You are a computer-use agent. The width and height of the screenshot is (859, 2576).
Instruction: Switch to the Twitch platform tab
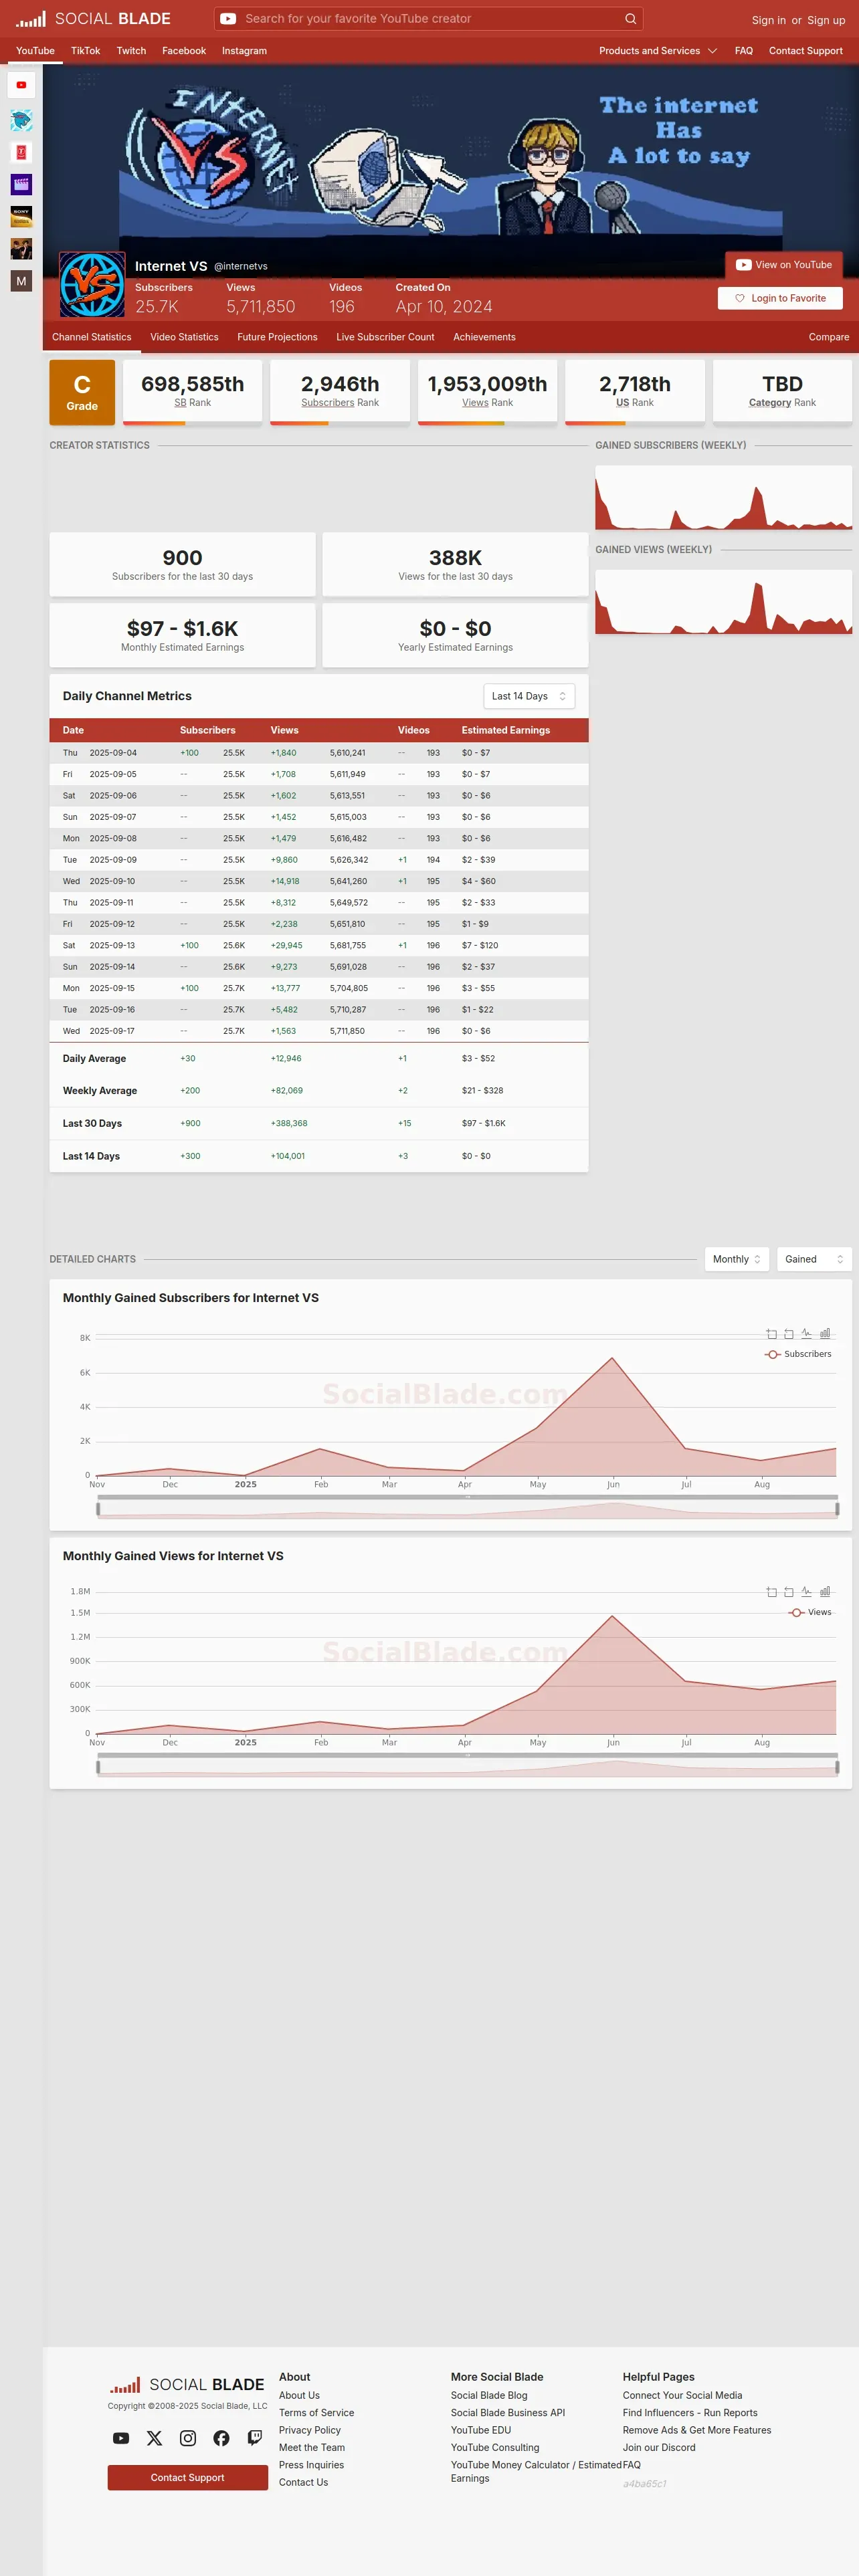pyautogui.click(x=131, y=51)
